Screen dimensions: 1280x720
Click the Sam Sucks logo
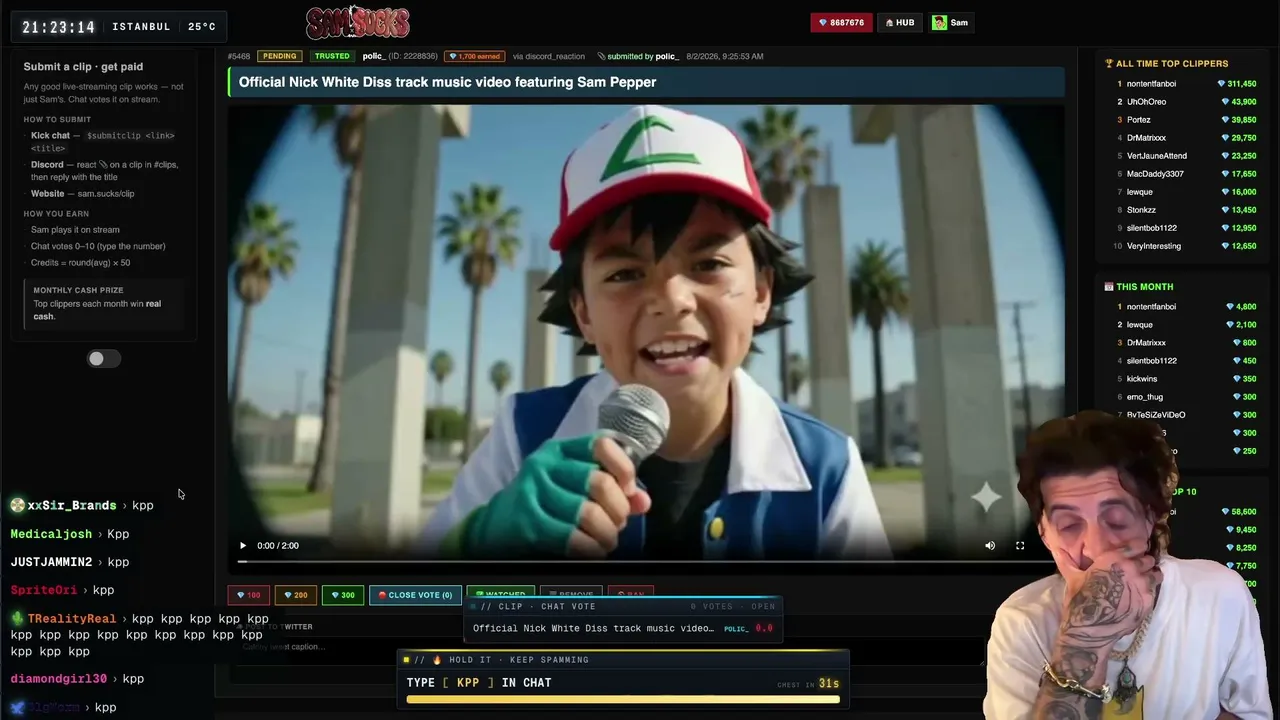tap(358, 22)
